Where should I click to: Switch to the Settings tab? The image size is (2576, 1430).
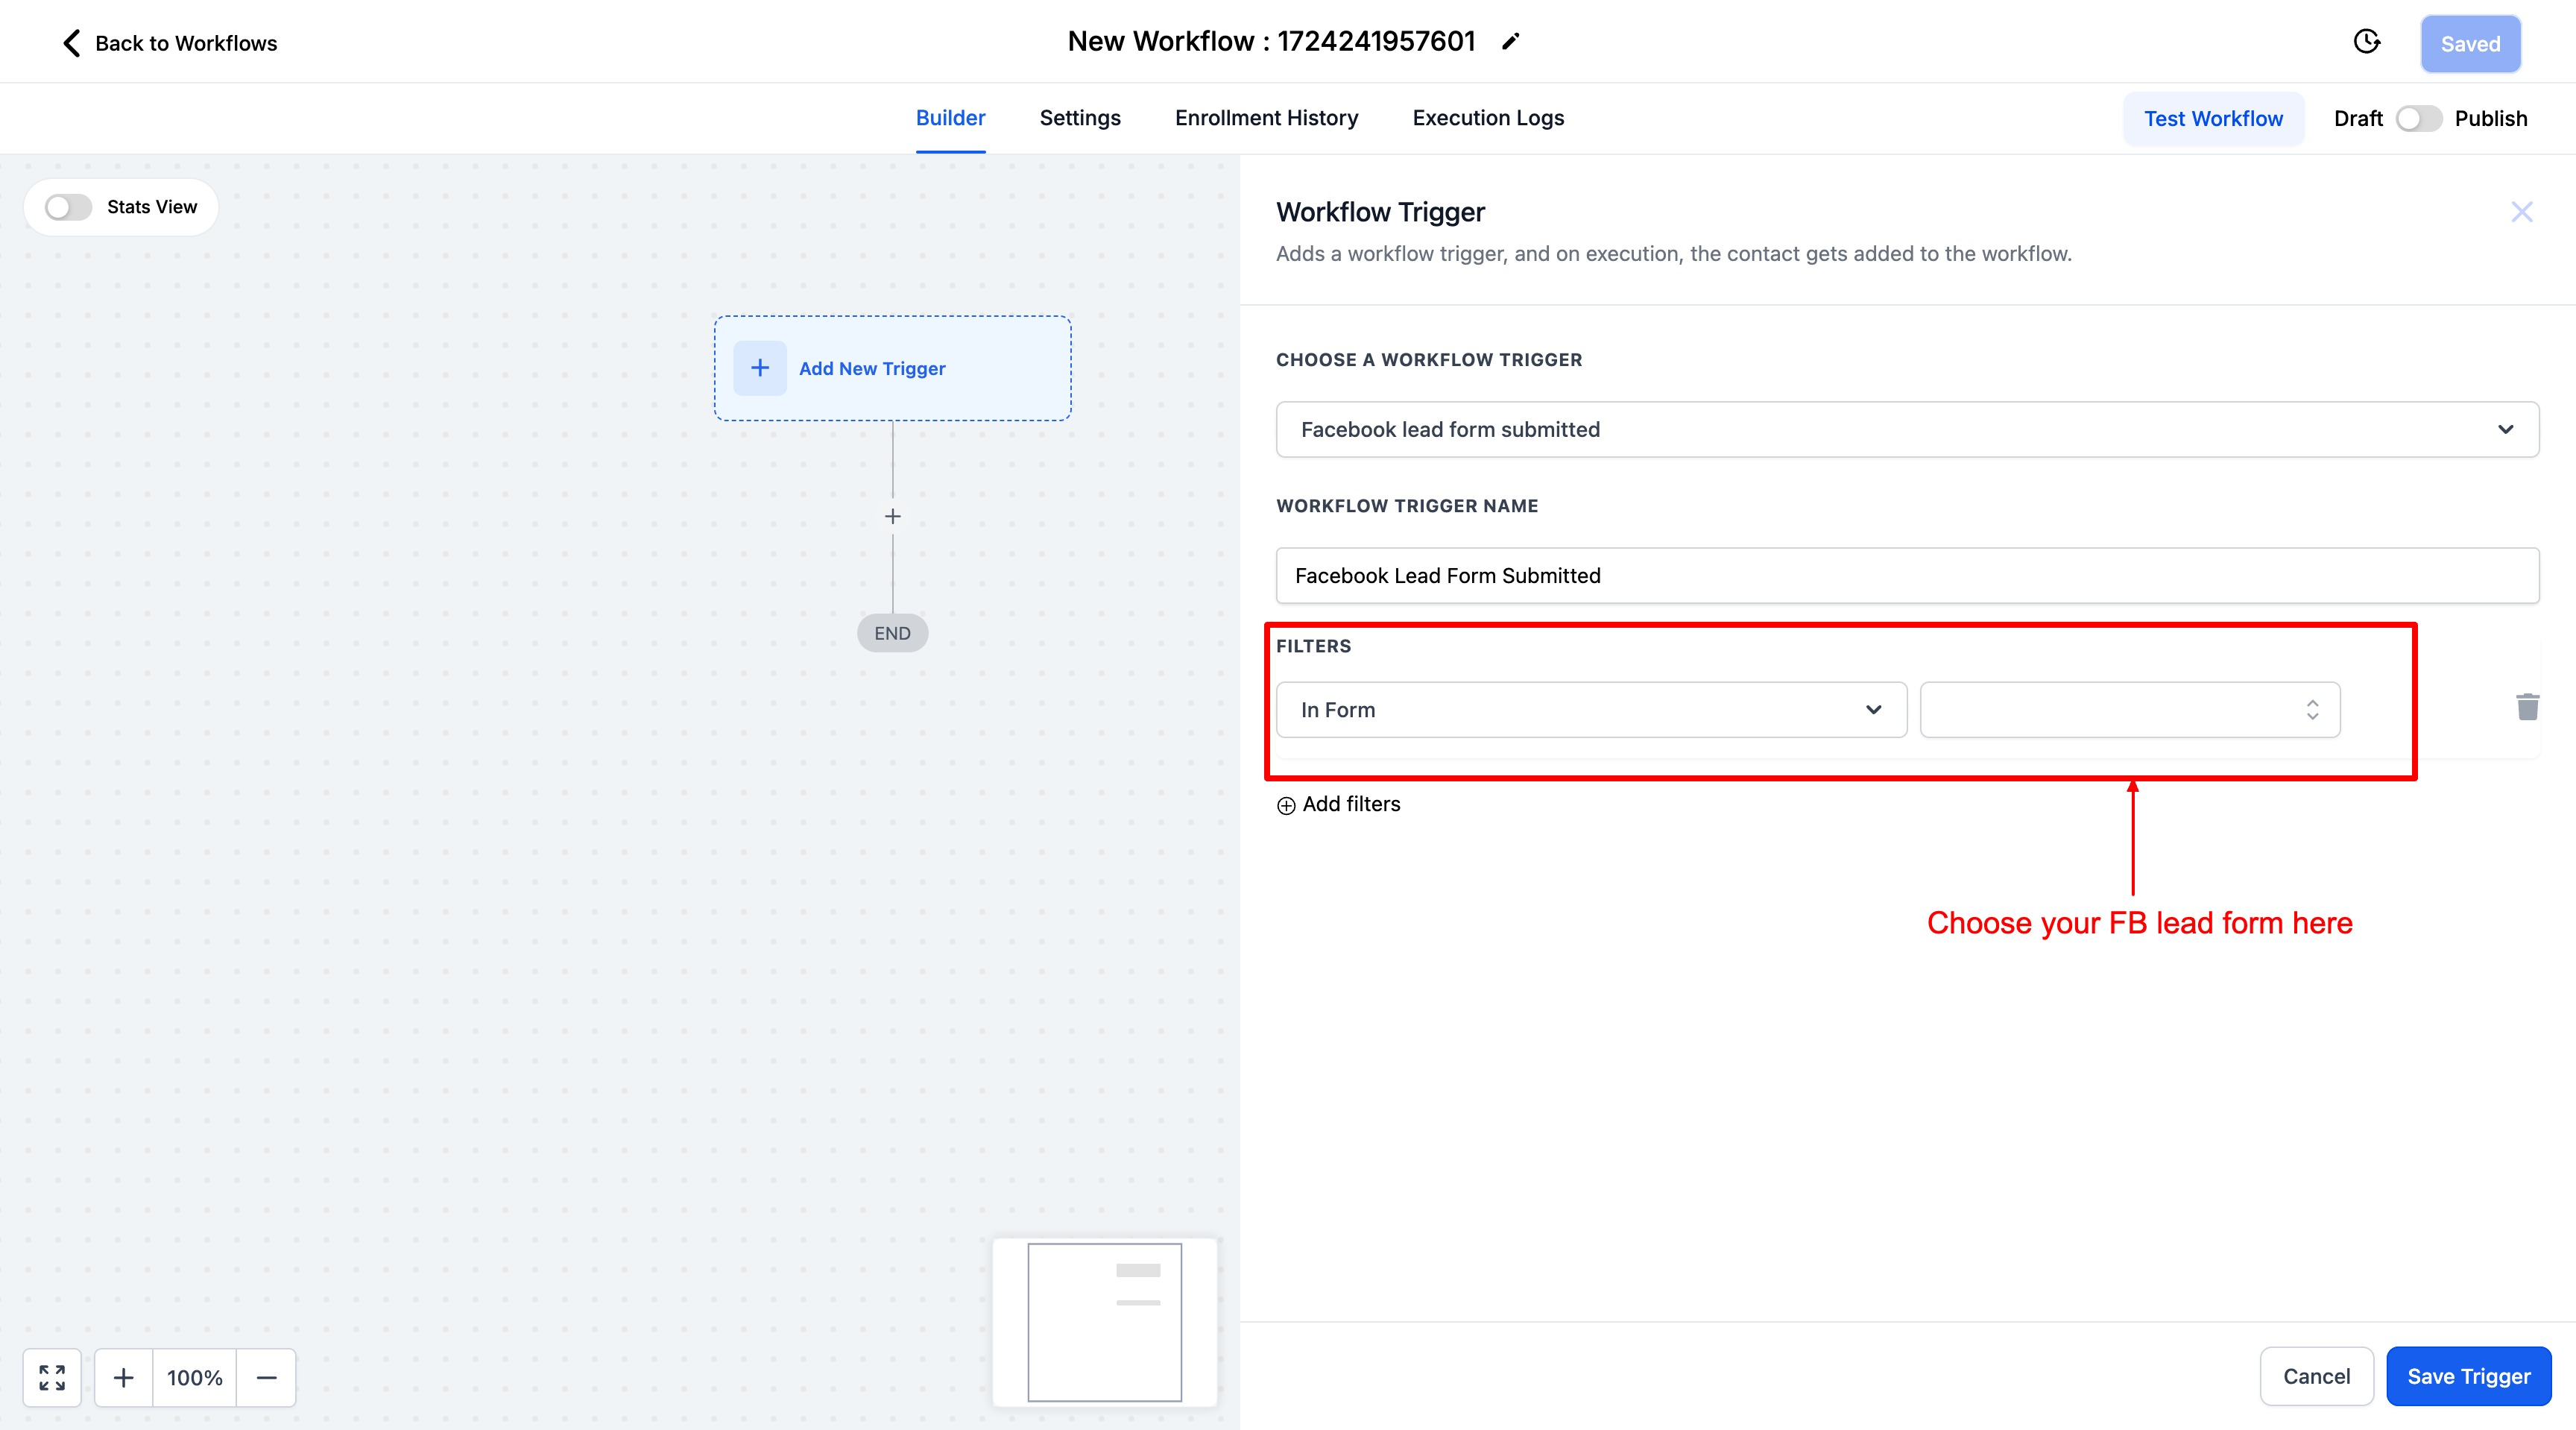(1080, 118)
